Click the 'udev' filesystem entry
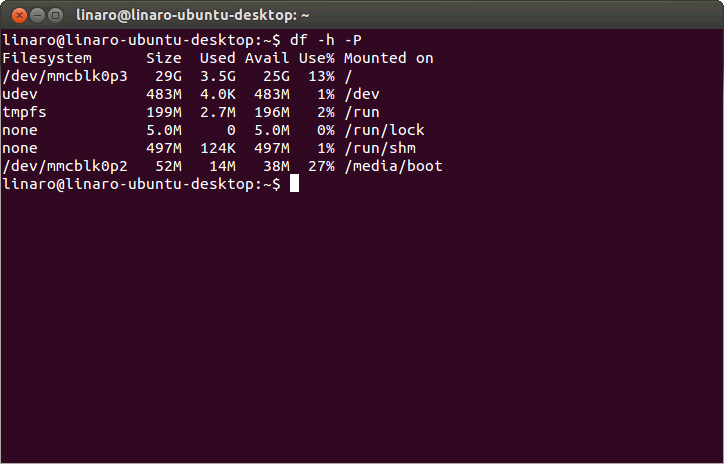The image size is (724, 464). [x=20, y=94]
